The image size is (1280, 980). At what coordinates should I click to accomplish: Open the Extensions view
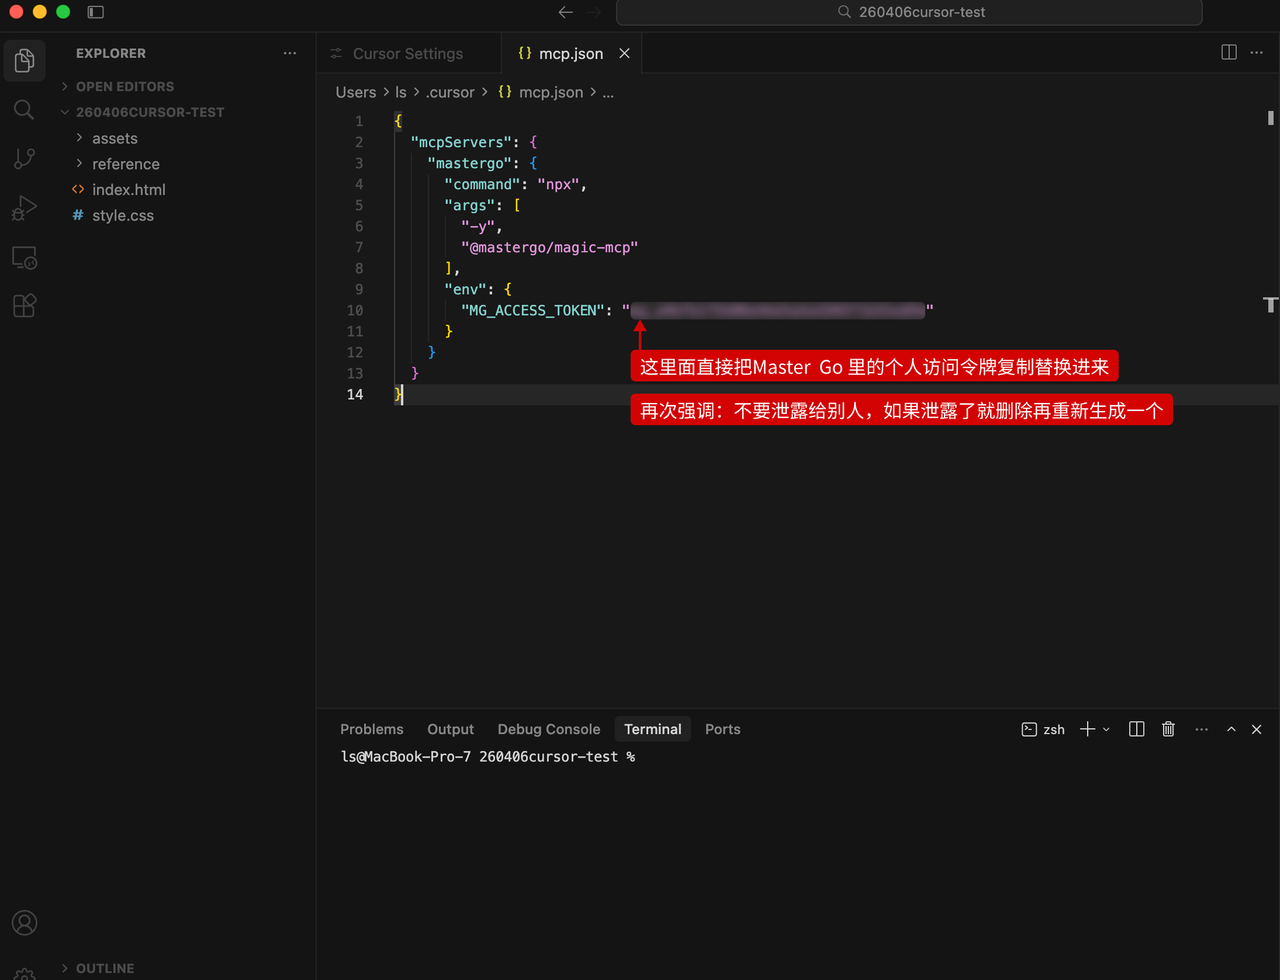pos(24,305)
